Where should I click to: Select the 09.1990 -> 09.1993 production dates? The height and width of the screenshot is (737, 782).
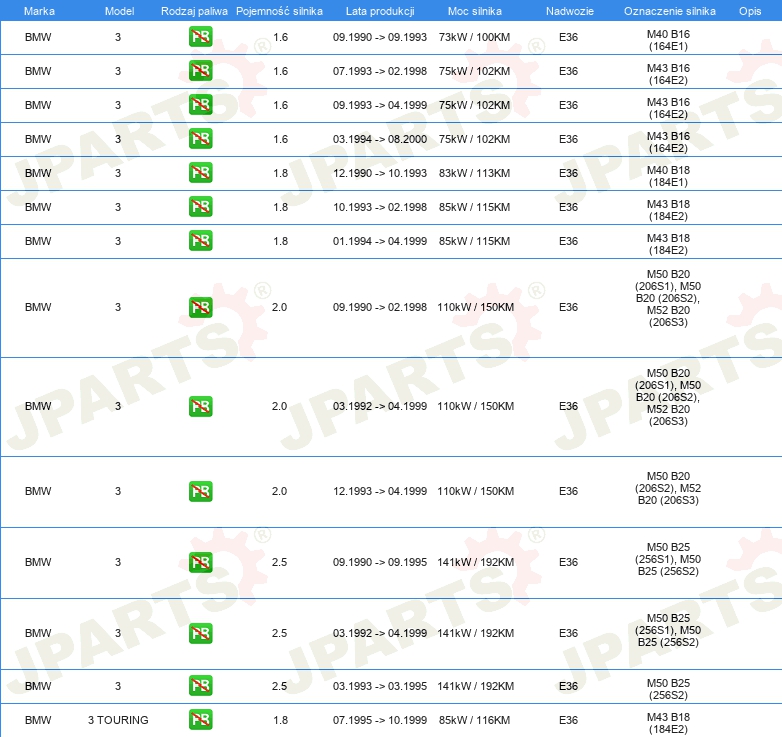coord(380,37)
